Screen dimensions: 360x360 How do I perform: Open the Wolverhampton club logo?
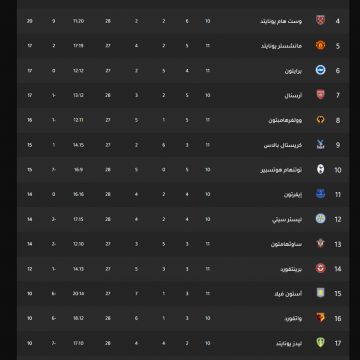[320, 120]
